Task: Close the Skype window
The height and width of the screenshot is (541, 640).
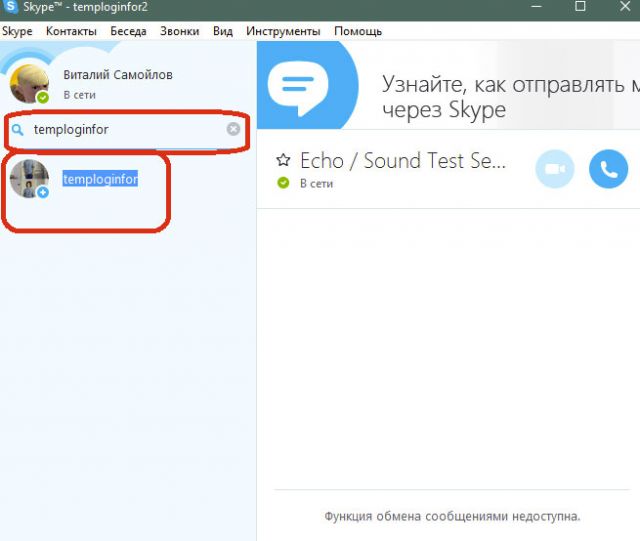Action: coord(625,7)
